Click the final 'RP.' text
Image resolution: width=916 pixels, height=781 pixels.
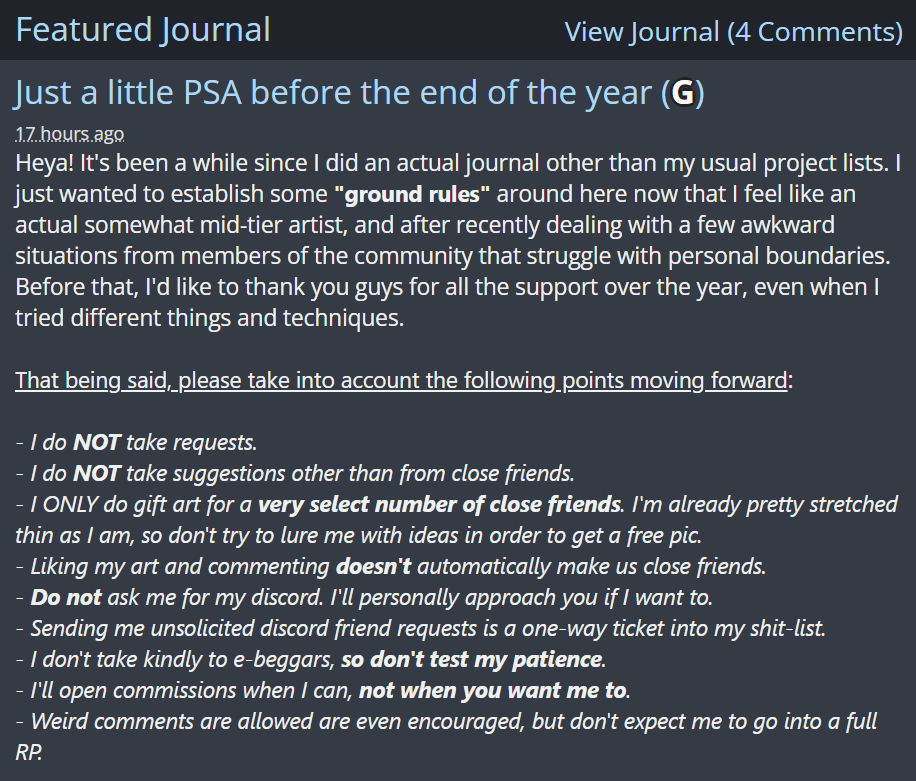click(x=29, y=753)
